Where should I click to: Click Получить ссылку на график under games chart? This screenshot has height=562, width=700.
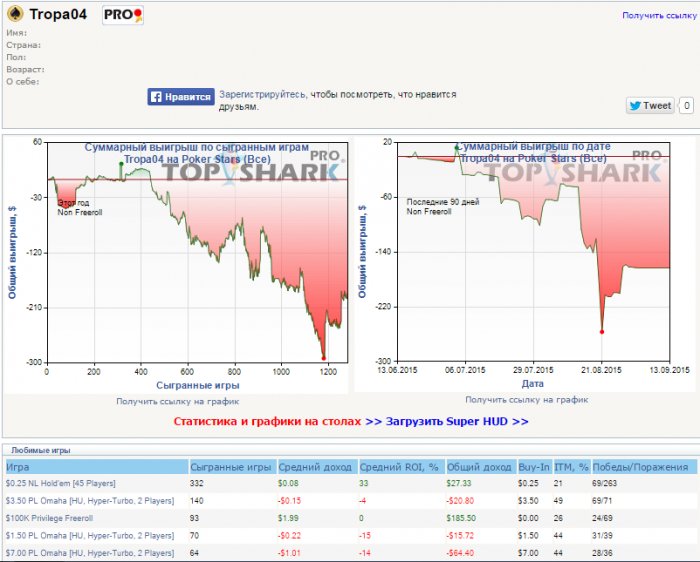coord(178,401)
